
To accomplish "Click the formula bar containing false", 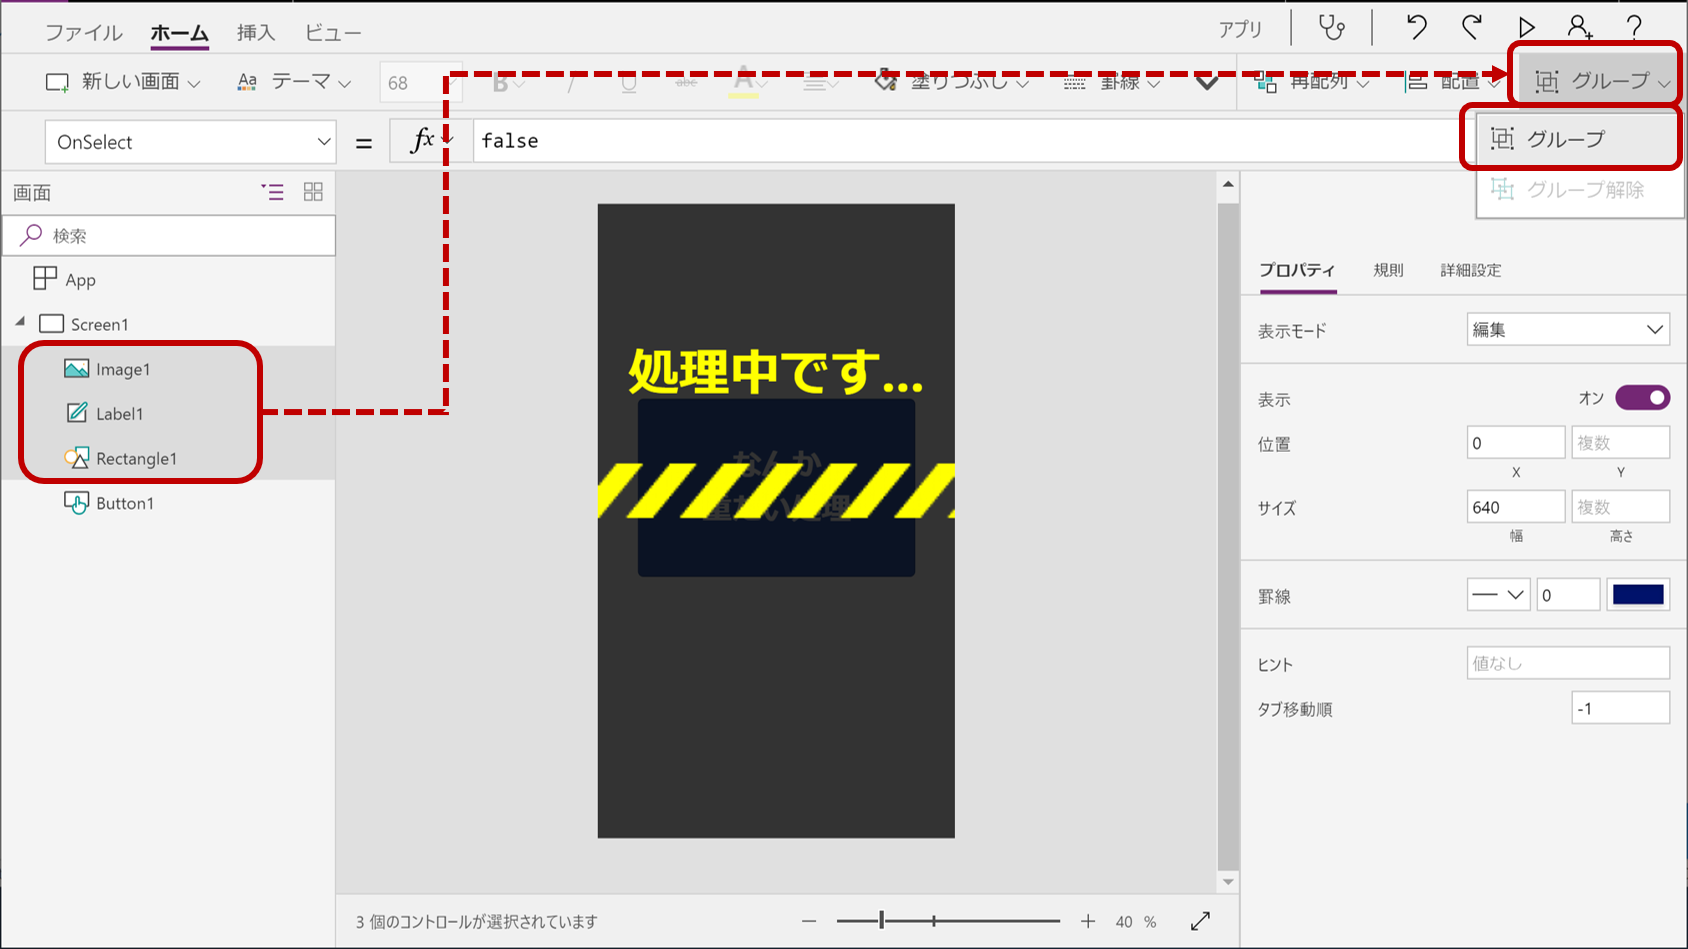I will pyautogui.click(x=700, y=141).
